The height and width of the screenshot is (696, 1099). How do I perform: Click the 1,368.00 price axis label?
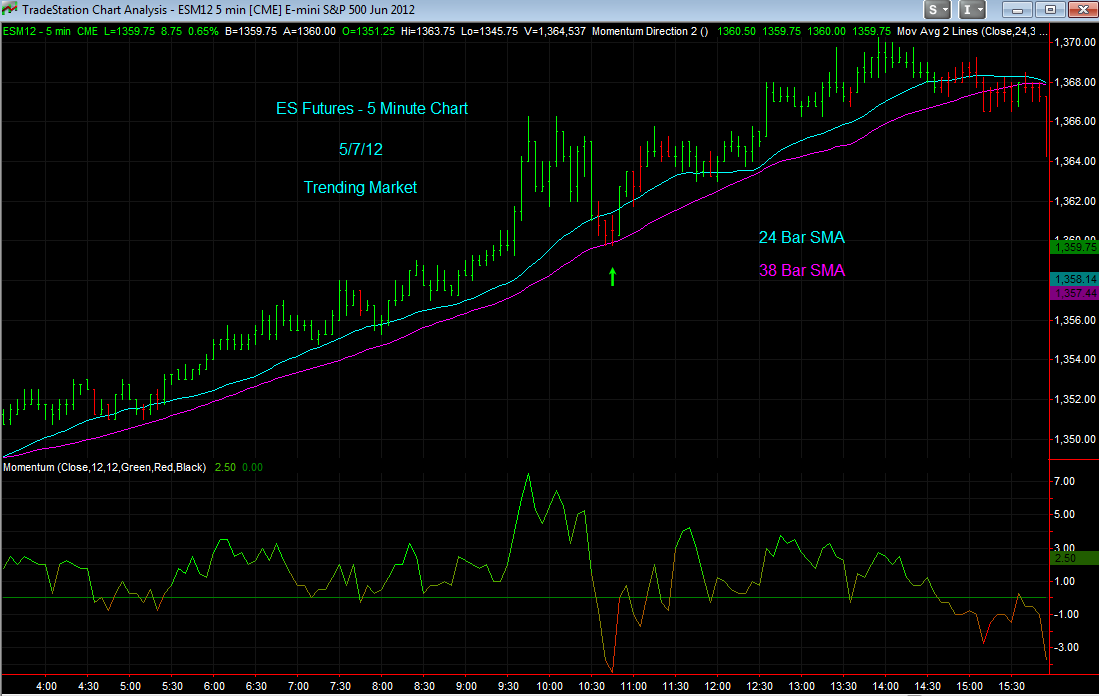tap(1074, 82)
